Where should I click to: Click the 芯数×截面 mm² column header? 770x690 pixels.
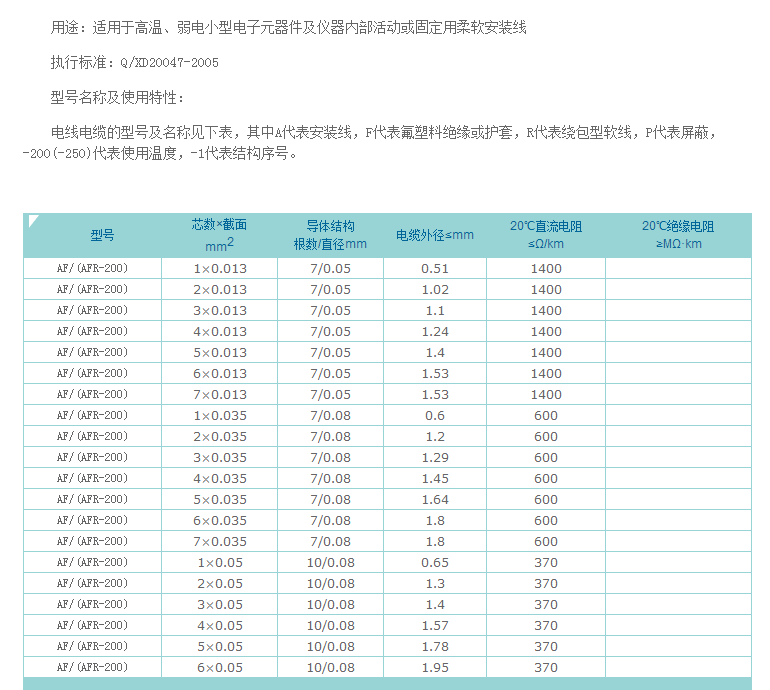[x=219, y=235]
